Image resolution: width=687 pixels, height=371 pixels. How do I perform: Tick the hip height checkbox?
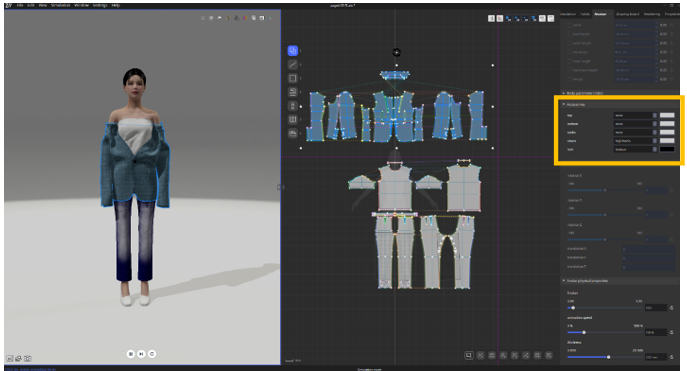tap(570, 52)
